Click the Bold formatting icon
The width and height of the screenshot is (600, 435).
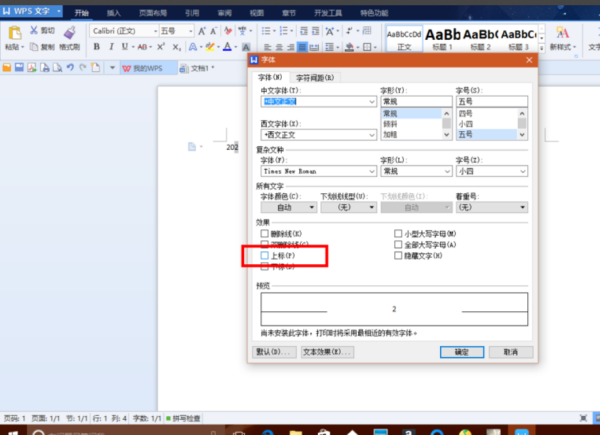(x=95, y=47)
